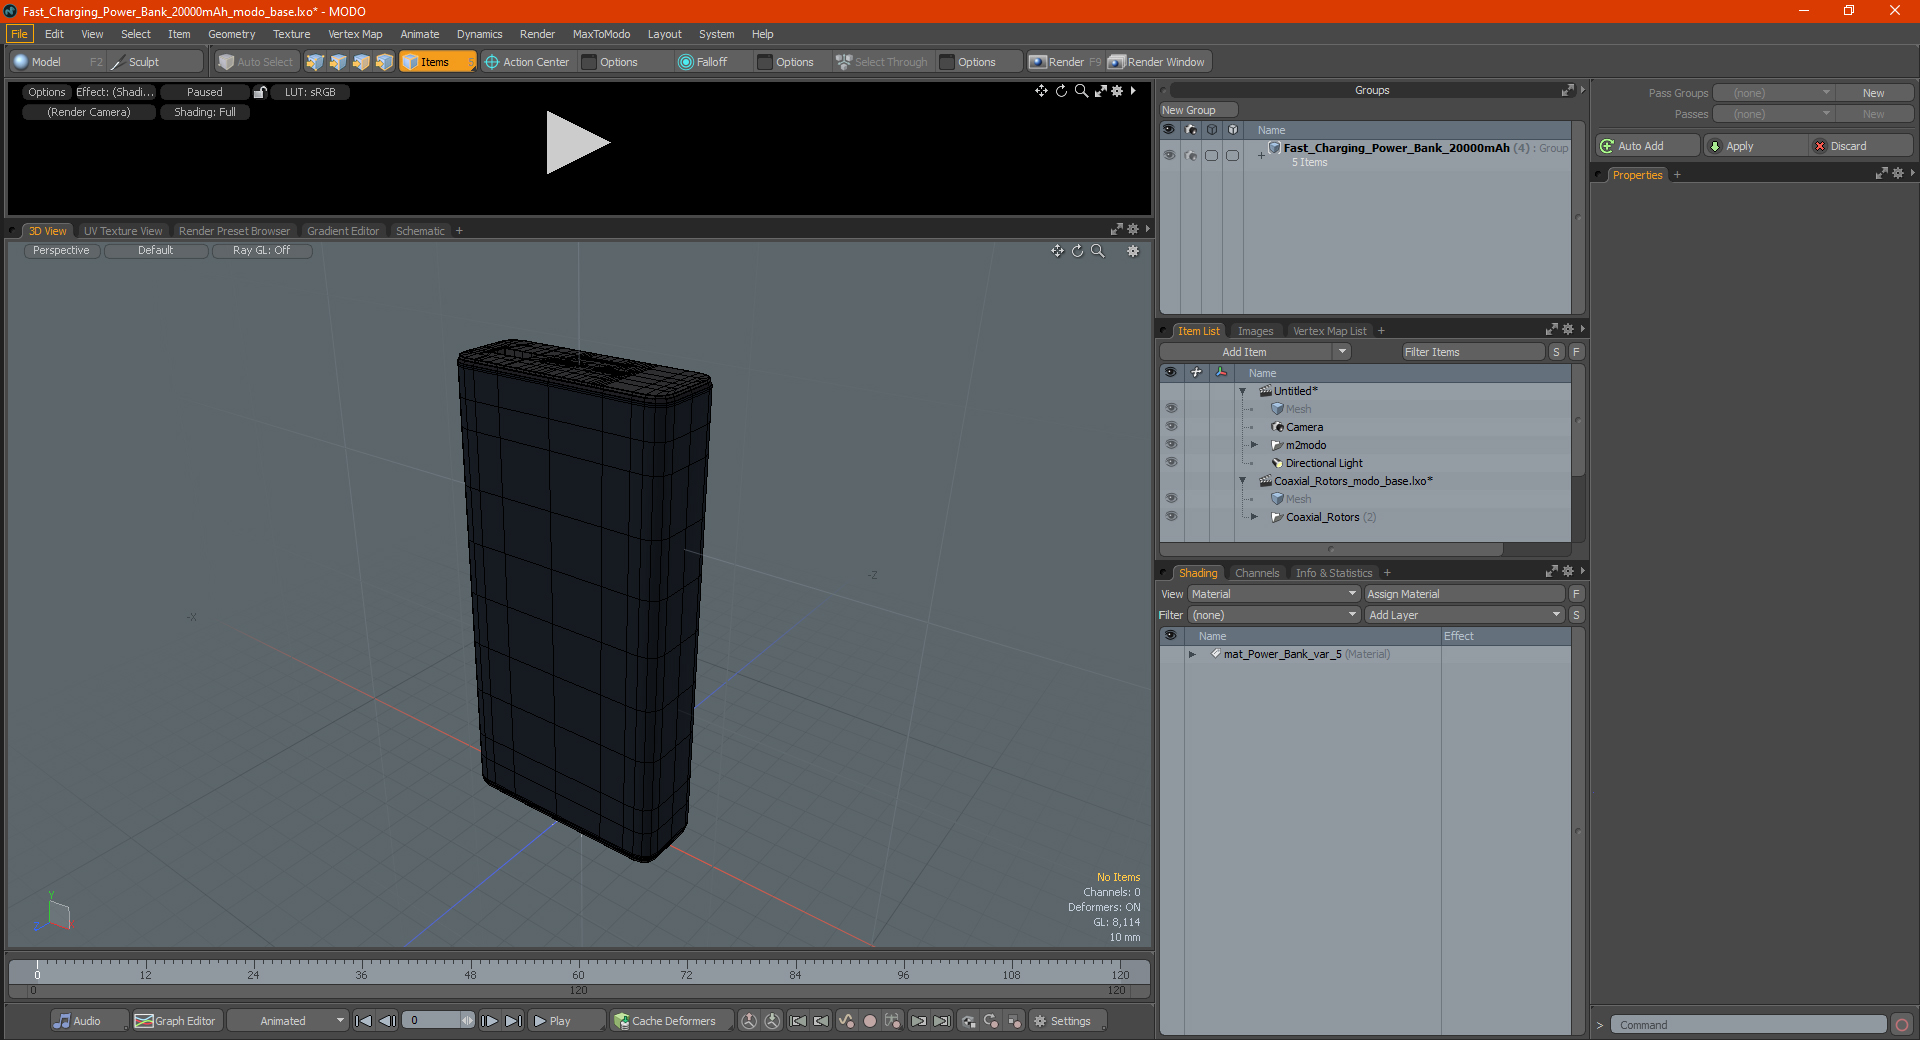This screenshot has height=1040, width=1920.
Task: Open the MaxToModo menu
Action: (x=601, y=34)
